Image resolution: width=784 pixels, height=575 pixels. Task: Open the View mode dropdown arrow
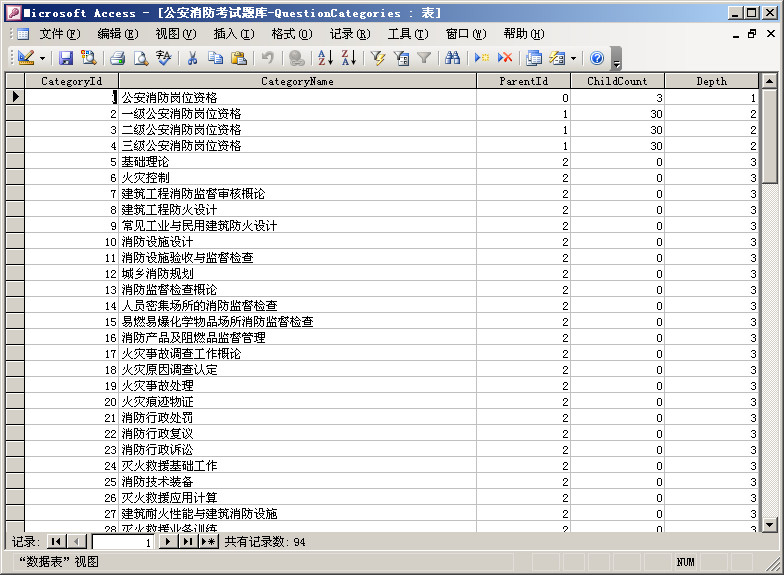point(42,58)
